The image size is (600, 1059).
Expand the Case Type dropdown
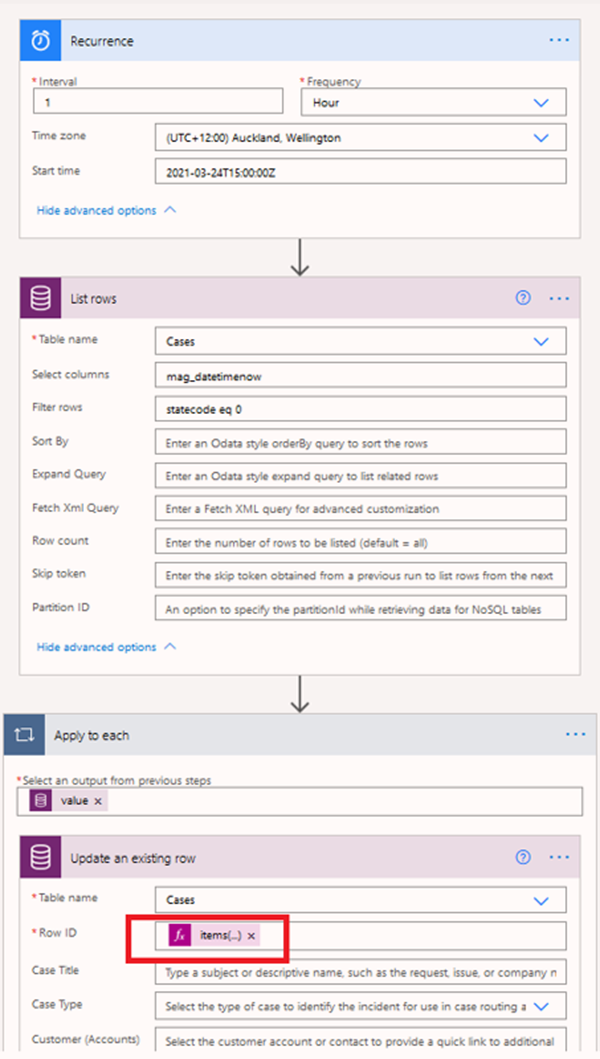(541, 1005)
